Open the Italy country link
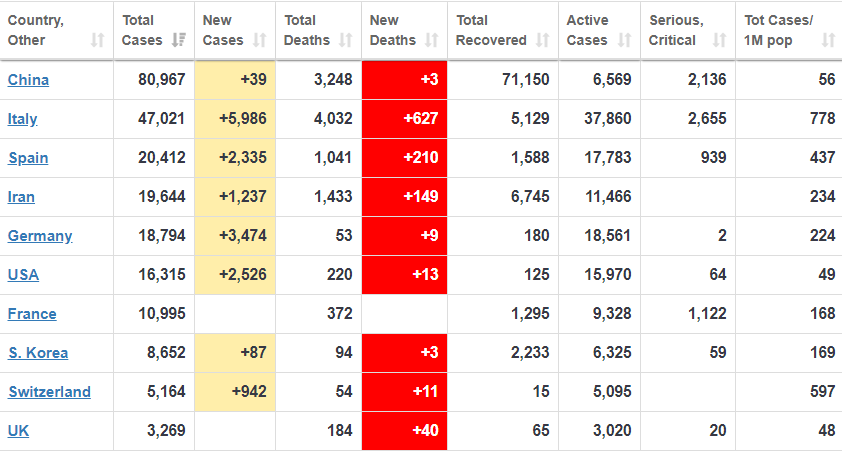842x451 pixels. click(x=23, y=119)
